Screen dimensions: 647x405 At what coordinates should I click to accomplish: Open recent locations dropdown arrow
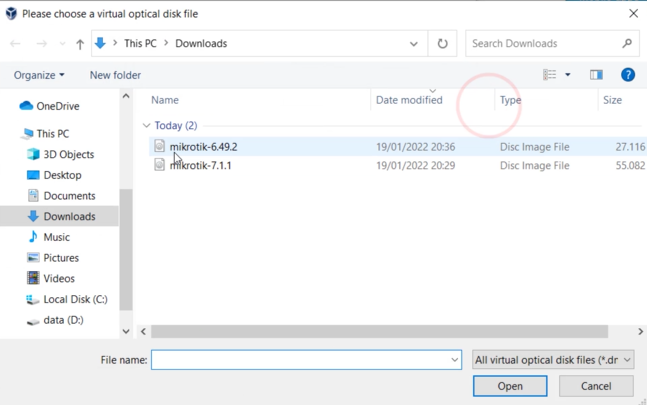(62, 43)
